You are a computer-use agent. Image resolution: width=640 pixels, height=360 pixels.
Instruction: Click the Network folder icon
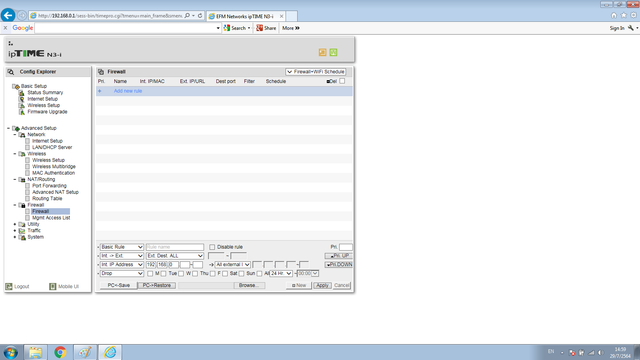click(22, 135)
